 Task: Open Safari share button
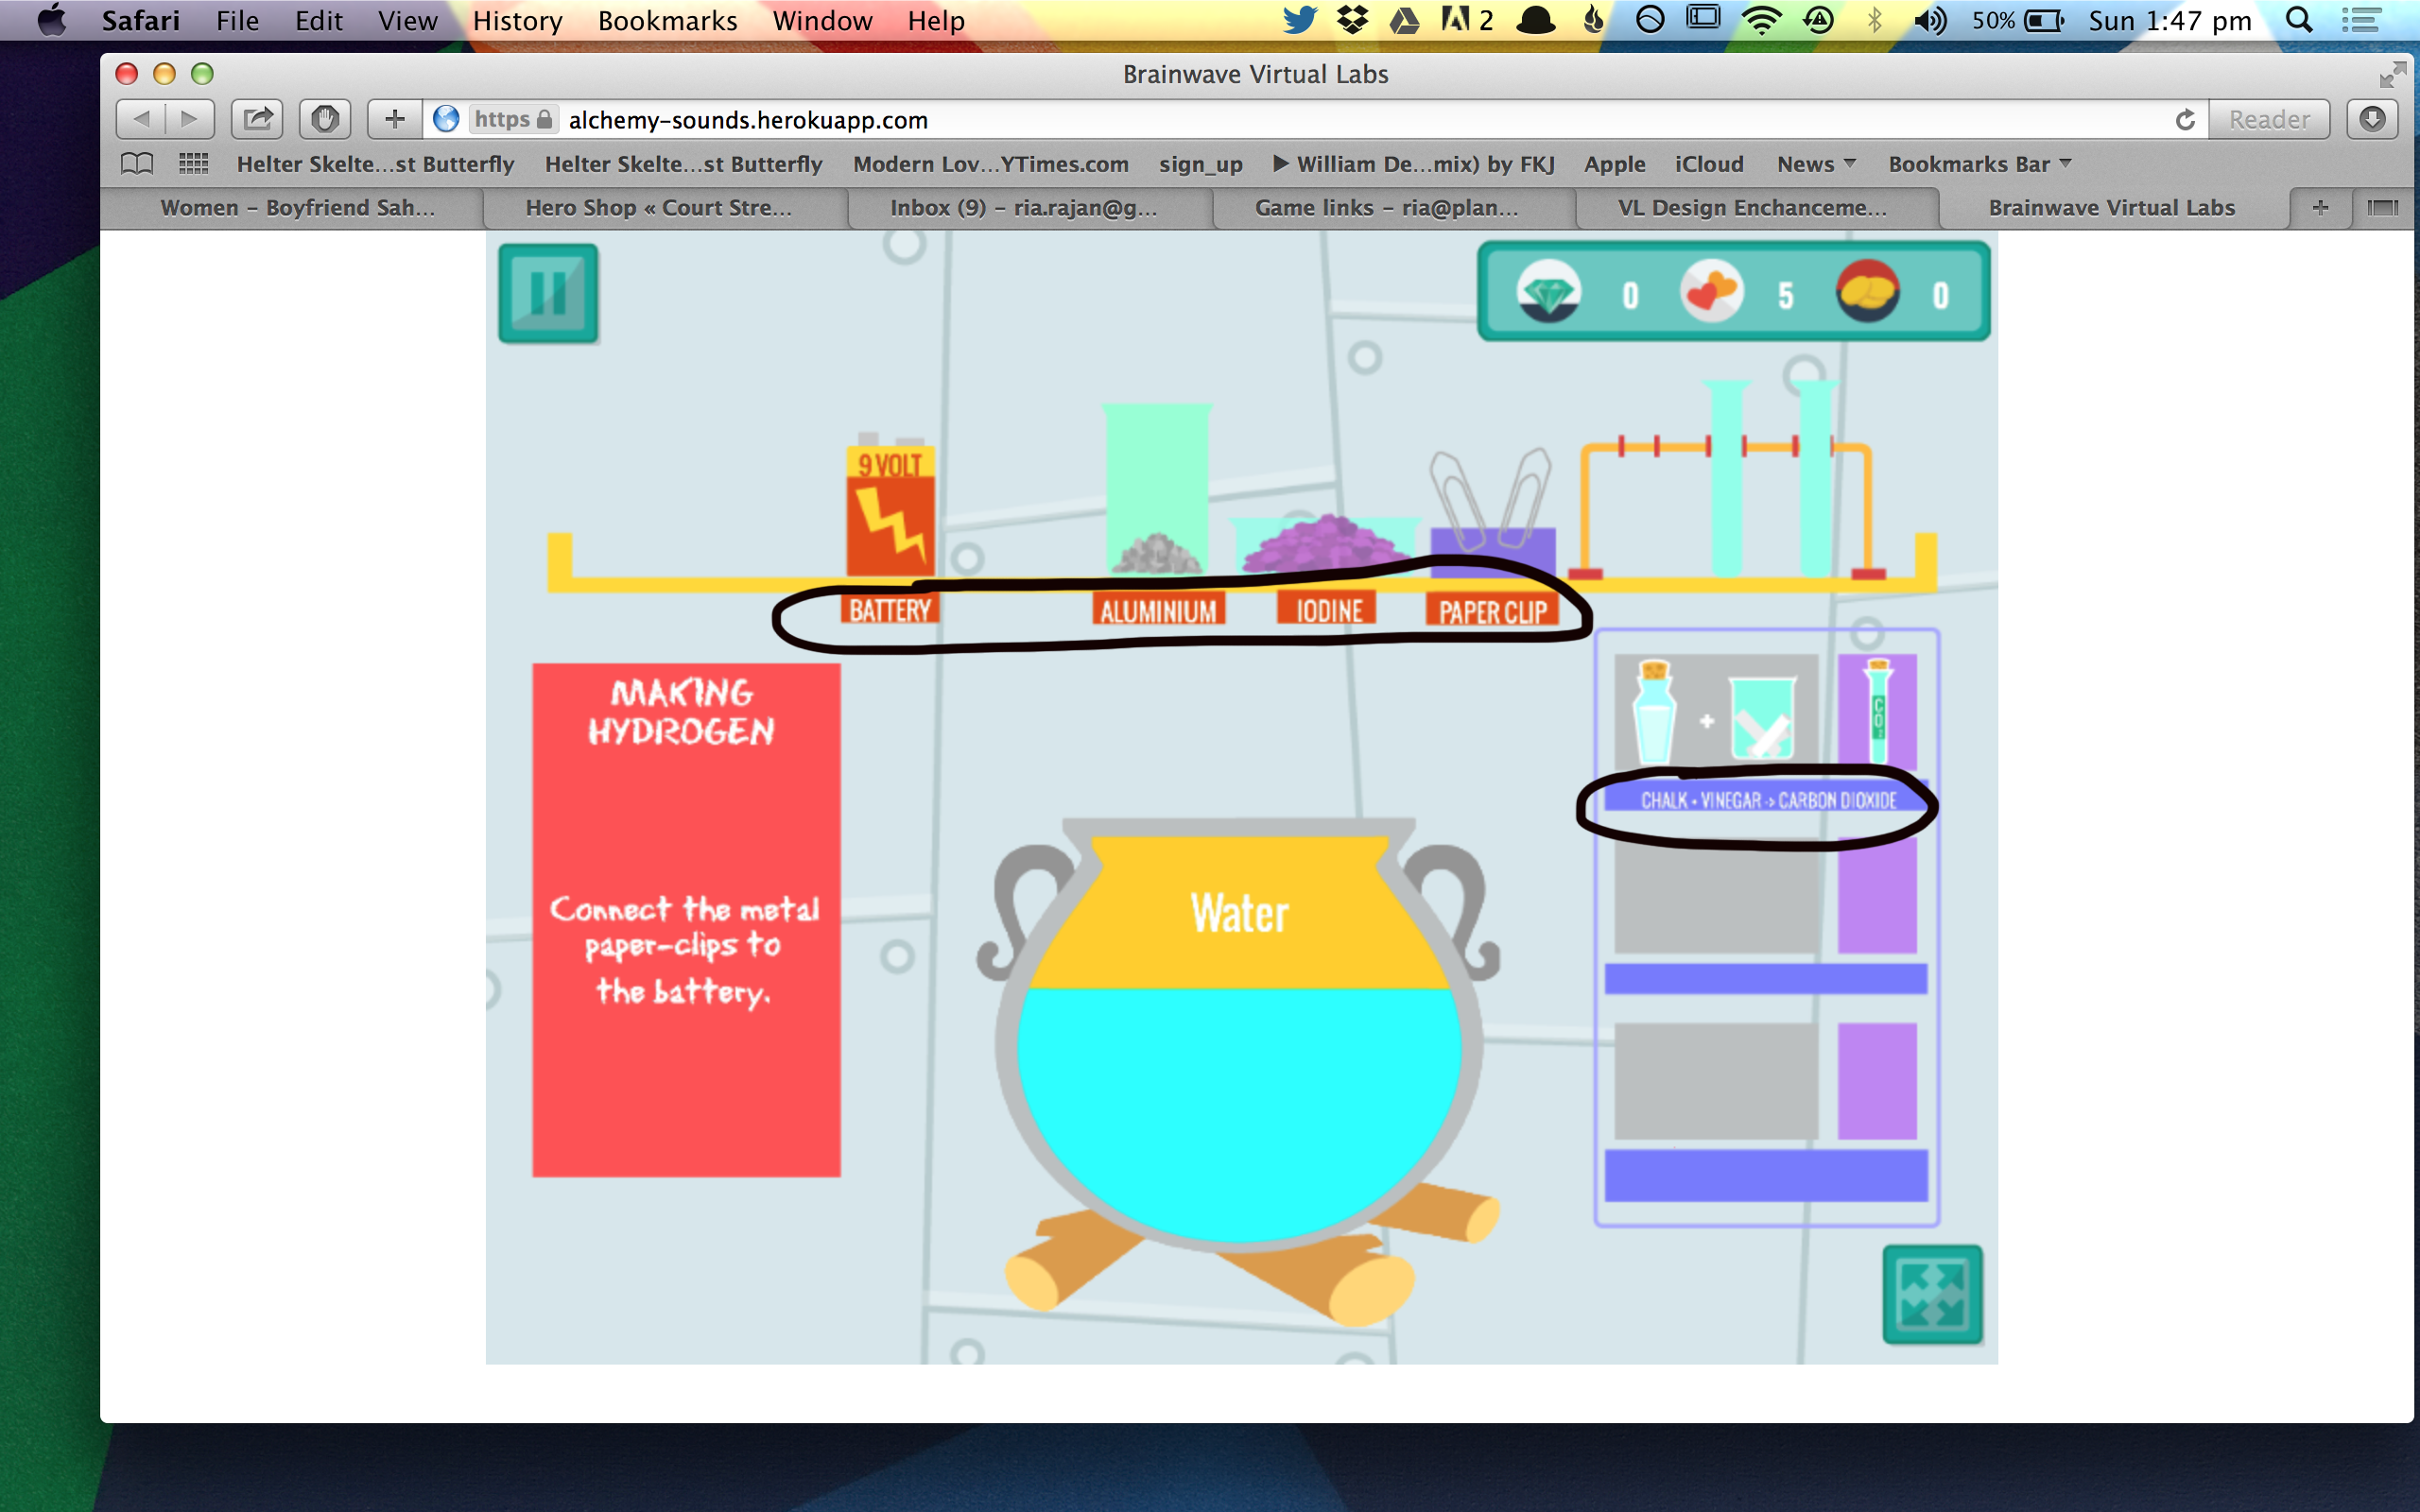coord(257,119)
